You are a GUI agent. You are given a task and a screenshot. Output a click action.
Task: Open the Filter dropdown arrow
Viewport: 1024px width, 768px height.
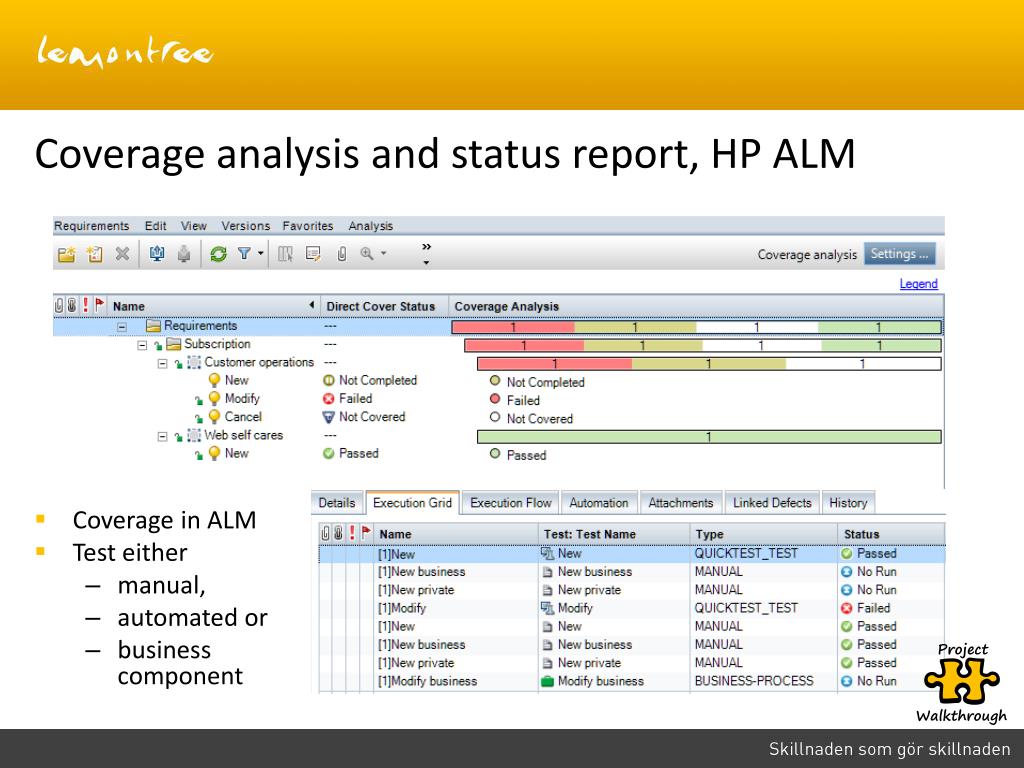click(261, 253)
